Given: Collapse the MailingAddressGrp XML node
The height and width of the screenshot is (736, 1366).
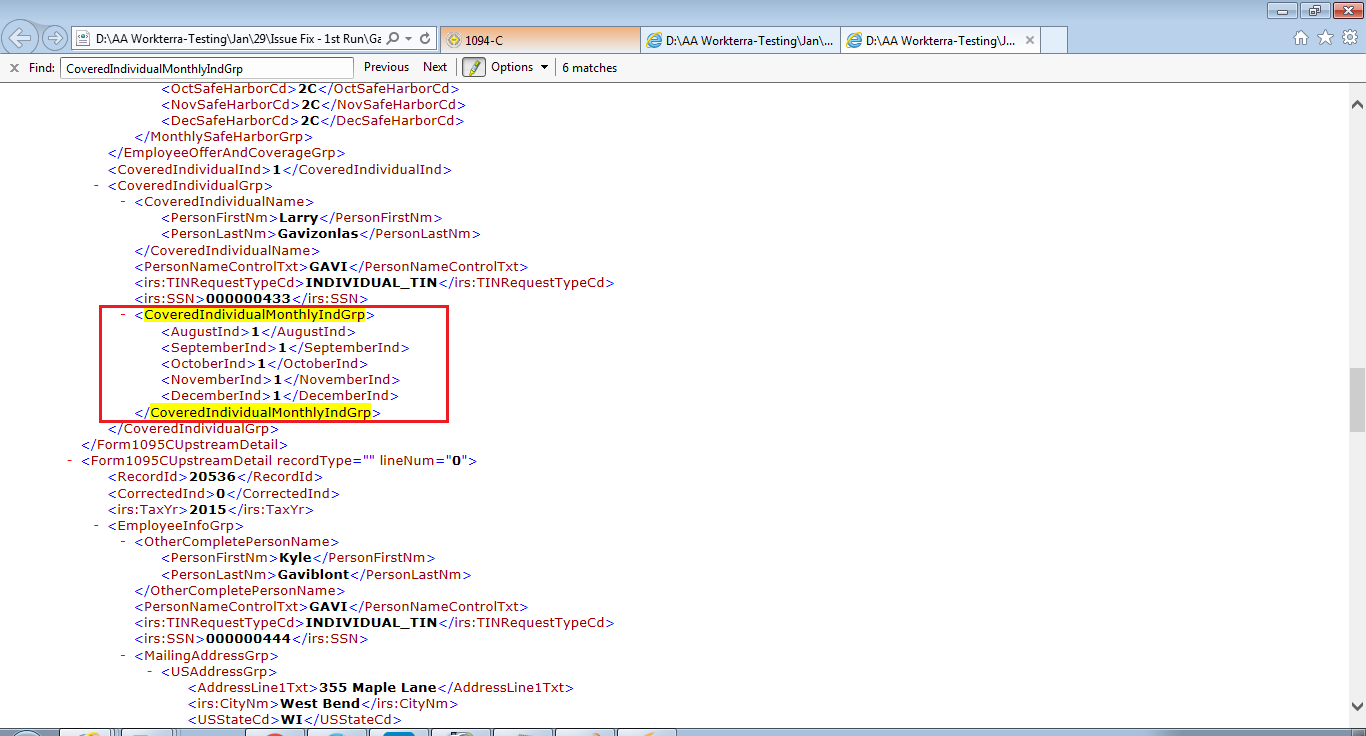Looking at the screenshot, I should click(x=124, y=656).
